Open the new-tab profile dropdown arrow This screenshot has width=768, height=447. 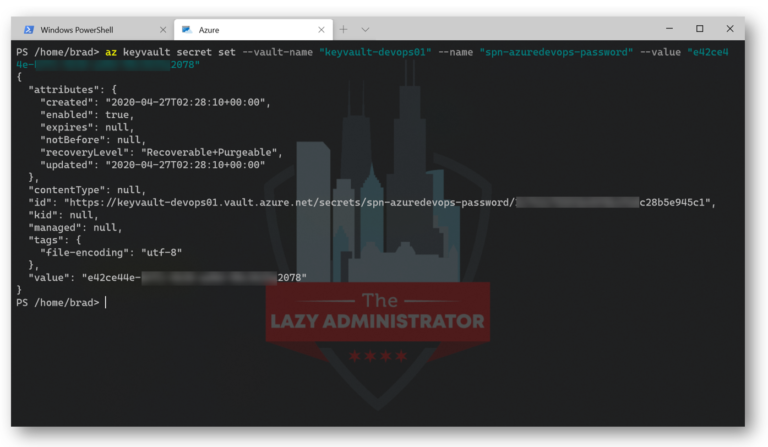point(365,29)
